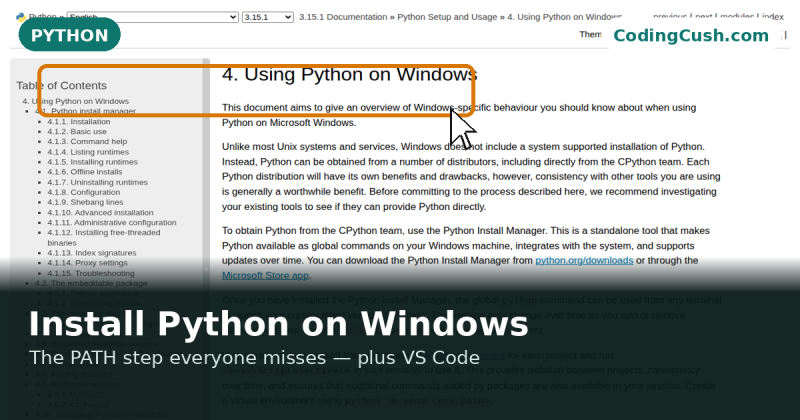Open 4.1.9. Shebang lines entry
This screenshot has height=420, width=800.
click(85, 202)
